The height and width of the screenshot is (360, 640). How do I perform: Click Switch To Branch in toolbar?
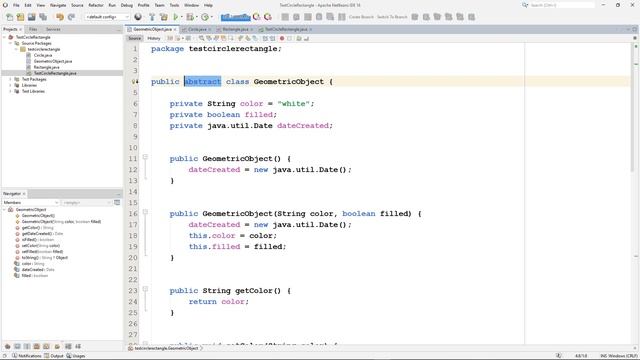point(392,17)
